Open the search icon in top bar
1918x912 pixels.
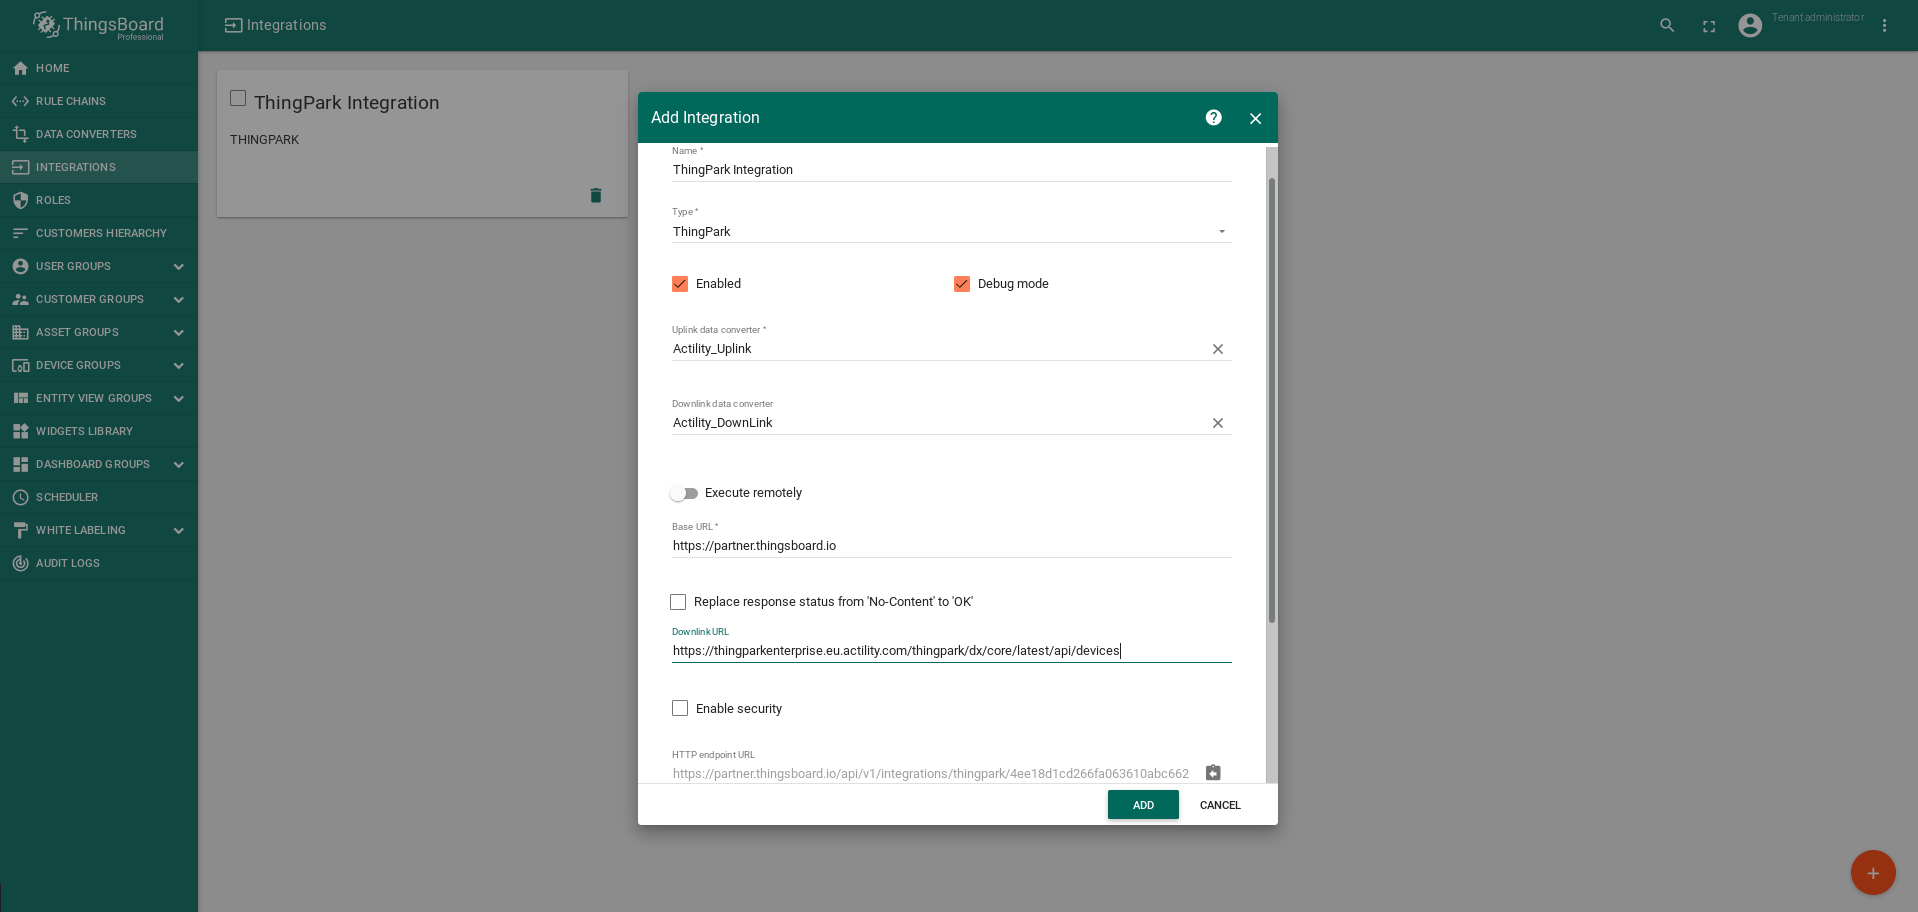[1667, 26]
